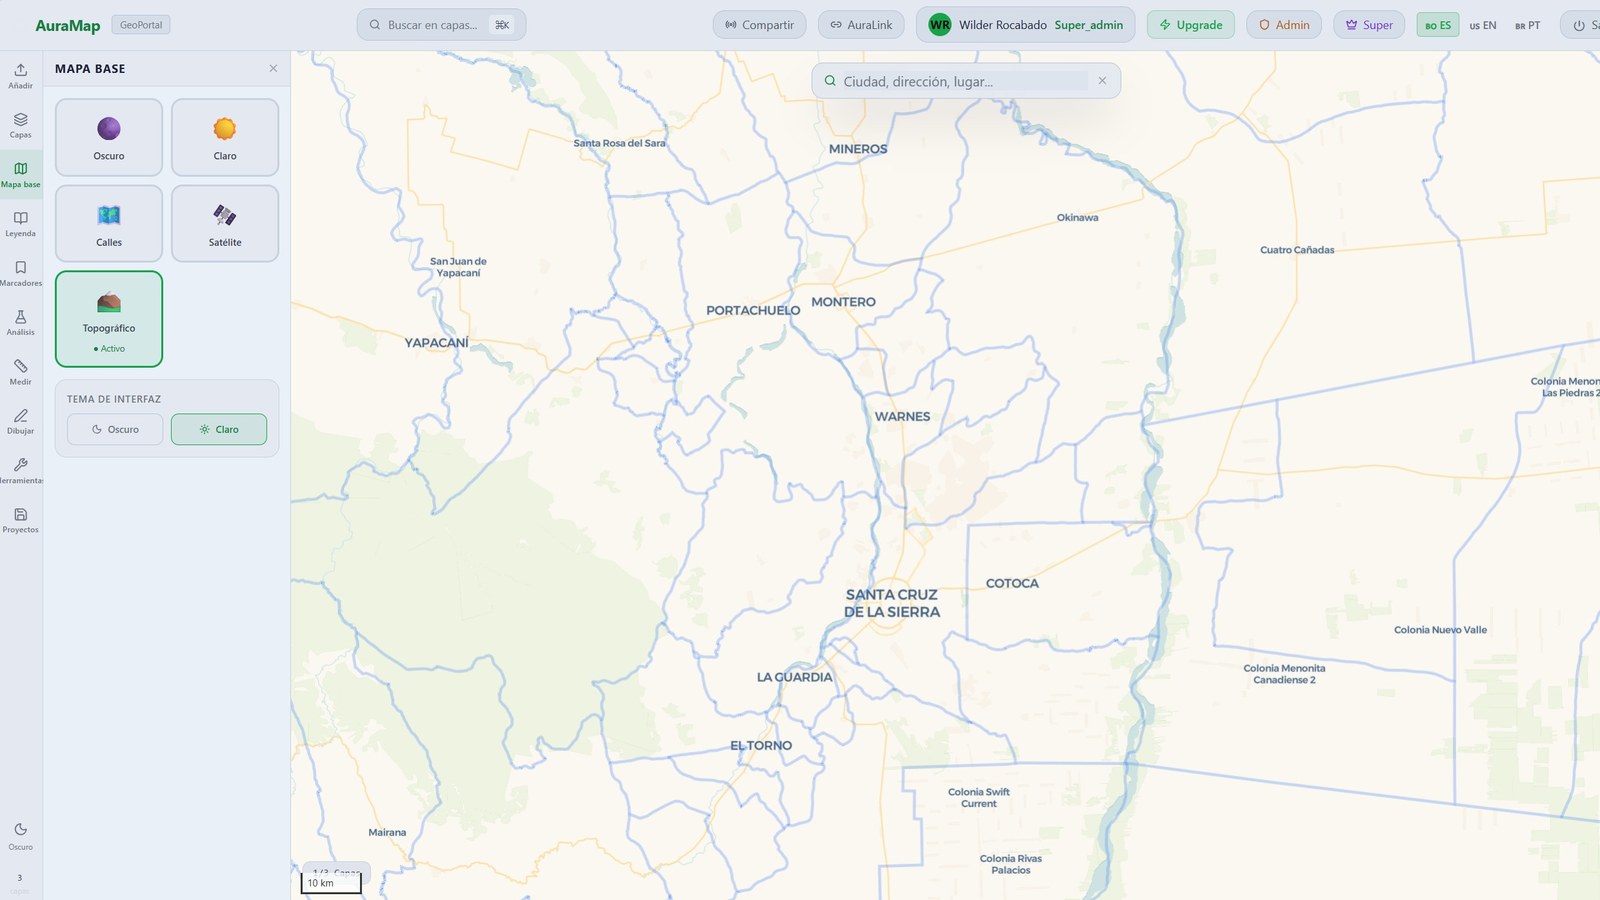Select the Medir tool
This screenshot has width=1600, height=900.
tap(20, 372)
